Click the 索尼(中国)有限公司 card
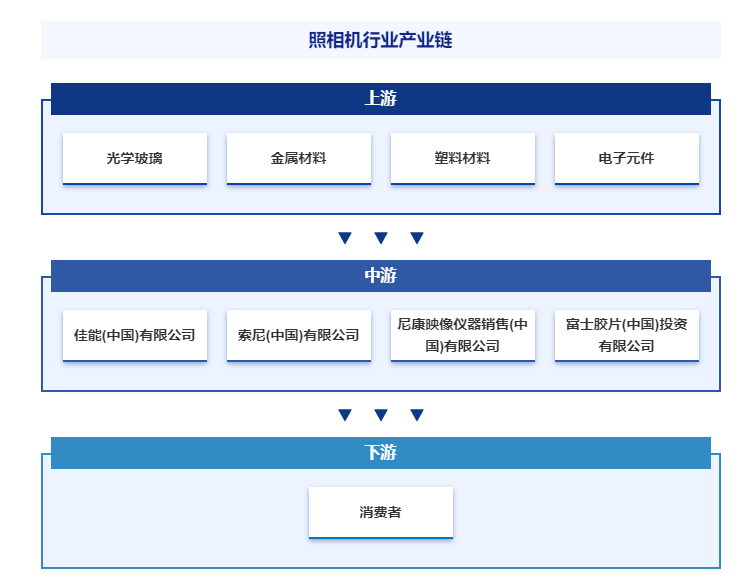This screenshot has width=740, height=581. pyautogui.click(x=299, y=336)
